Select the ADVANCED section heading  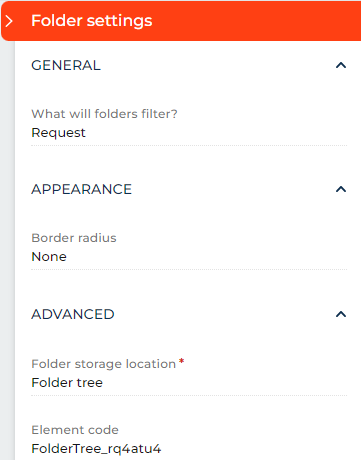click(73, 314)
